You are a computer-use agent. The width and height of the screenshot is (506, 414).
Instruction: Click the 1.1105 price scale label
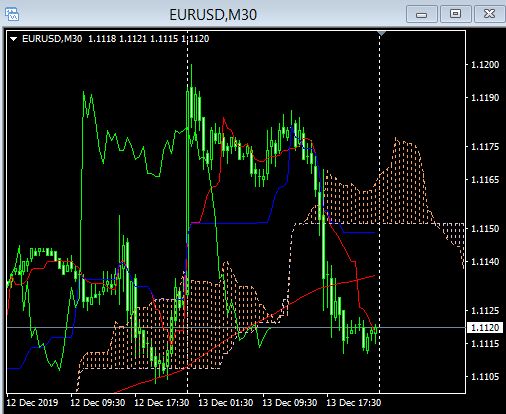[485, 377]
